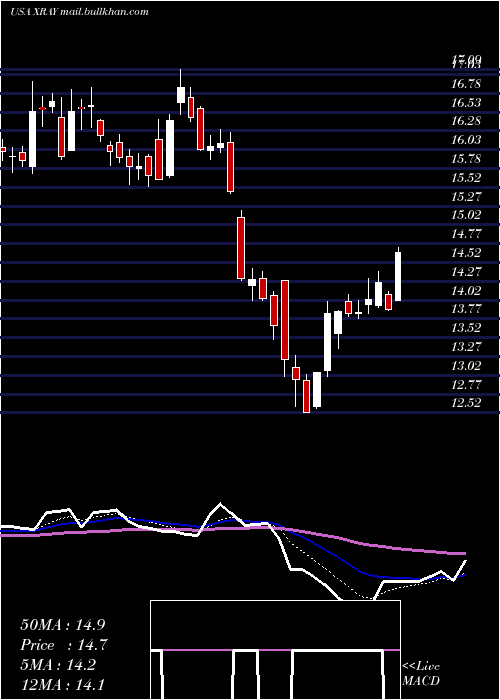The width and height of the screenshot is (500, 700).
Task: Click the 16.03 price axis label
Action: (466, 140)
